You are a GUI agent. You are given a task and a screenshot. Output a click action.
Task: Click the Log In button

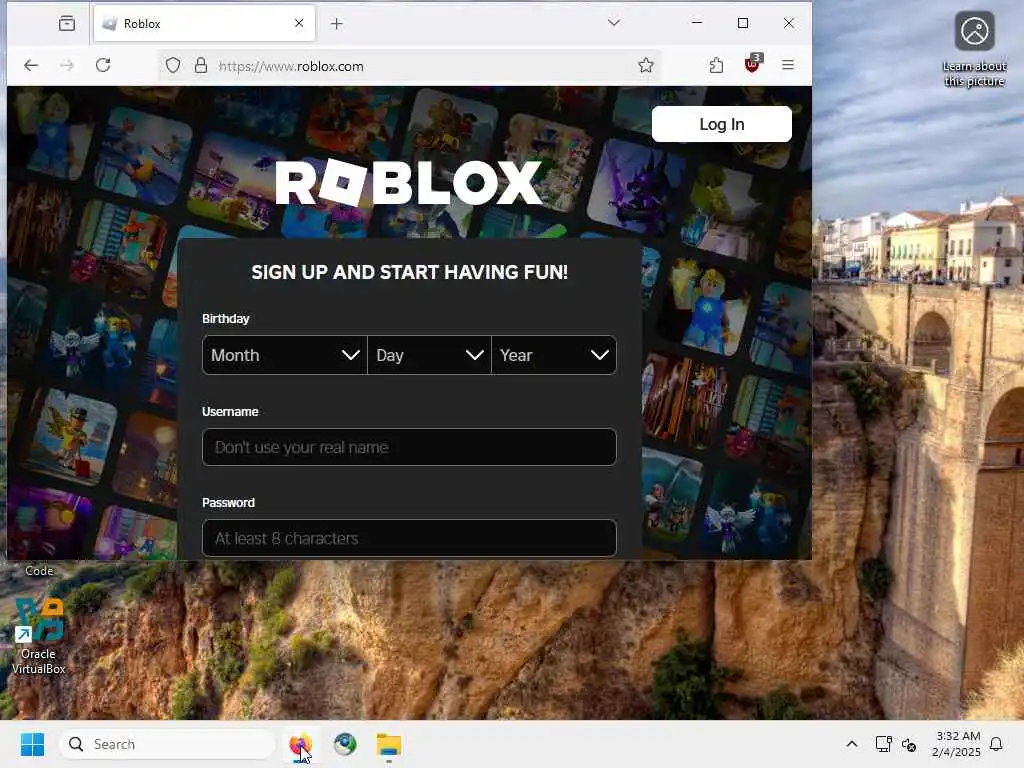pos(722,124)
